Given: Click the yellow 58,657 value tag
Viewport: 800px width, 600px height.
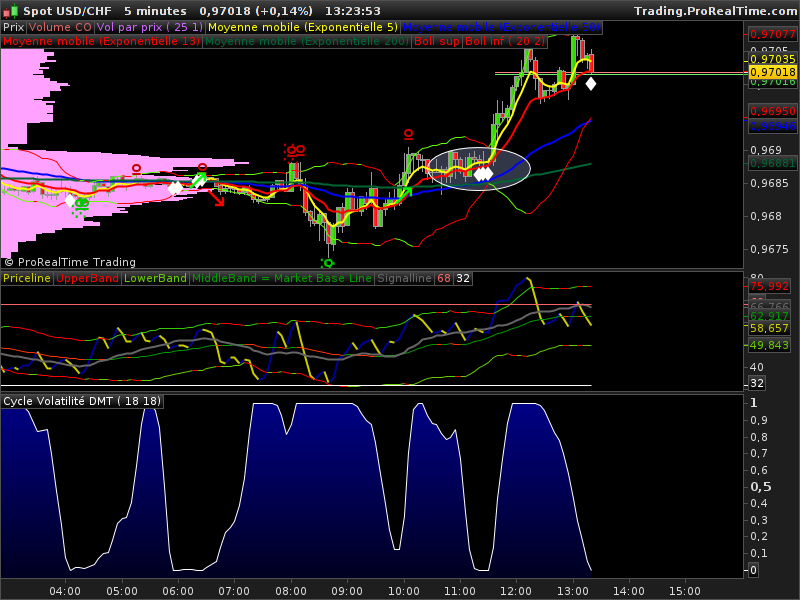Looking at the screenshot, I should pyautogui.click(x=769, y=328).
